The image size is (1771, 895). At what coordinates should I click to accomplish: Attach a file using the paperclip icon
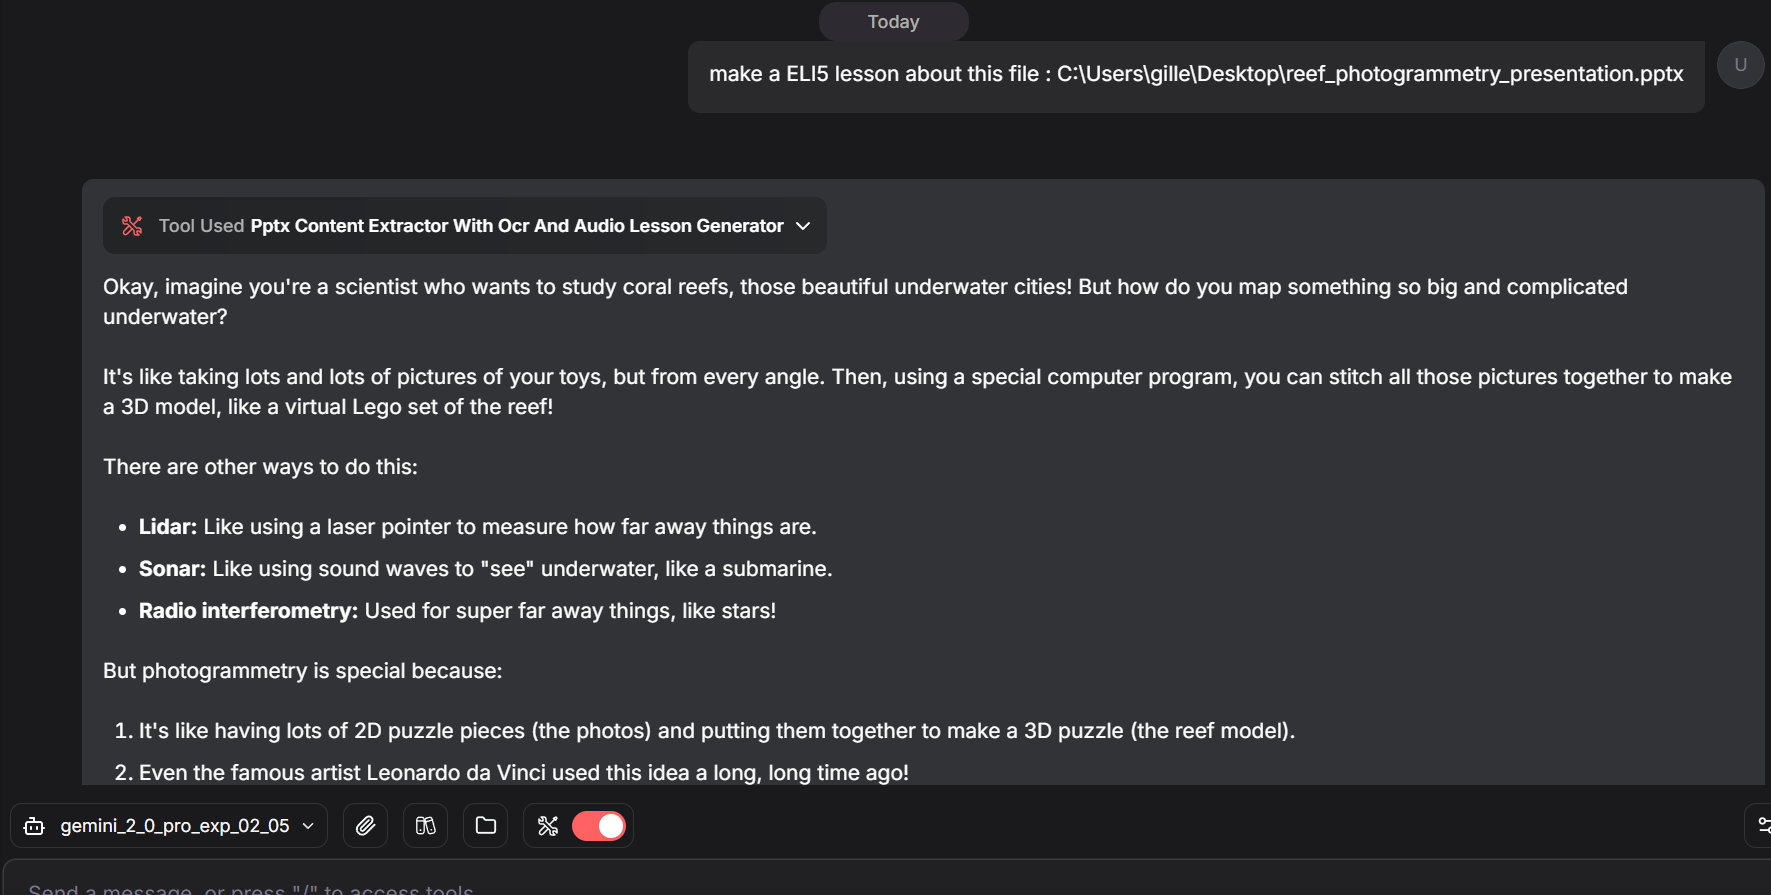click(365, 825)
